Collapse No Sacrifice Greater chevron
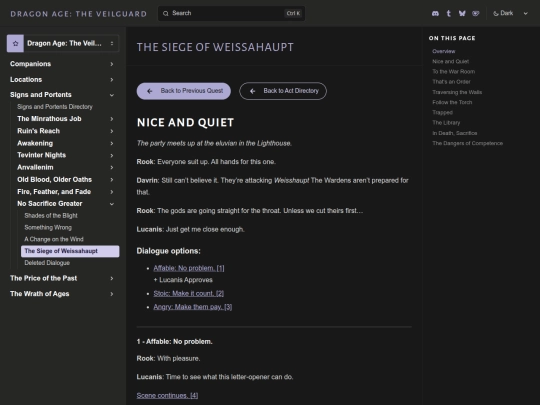This screenshot has height=405, width=540. pyautogui.click(x=112, y=204)
